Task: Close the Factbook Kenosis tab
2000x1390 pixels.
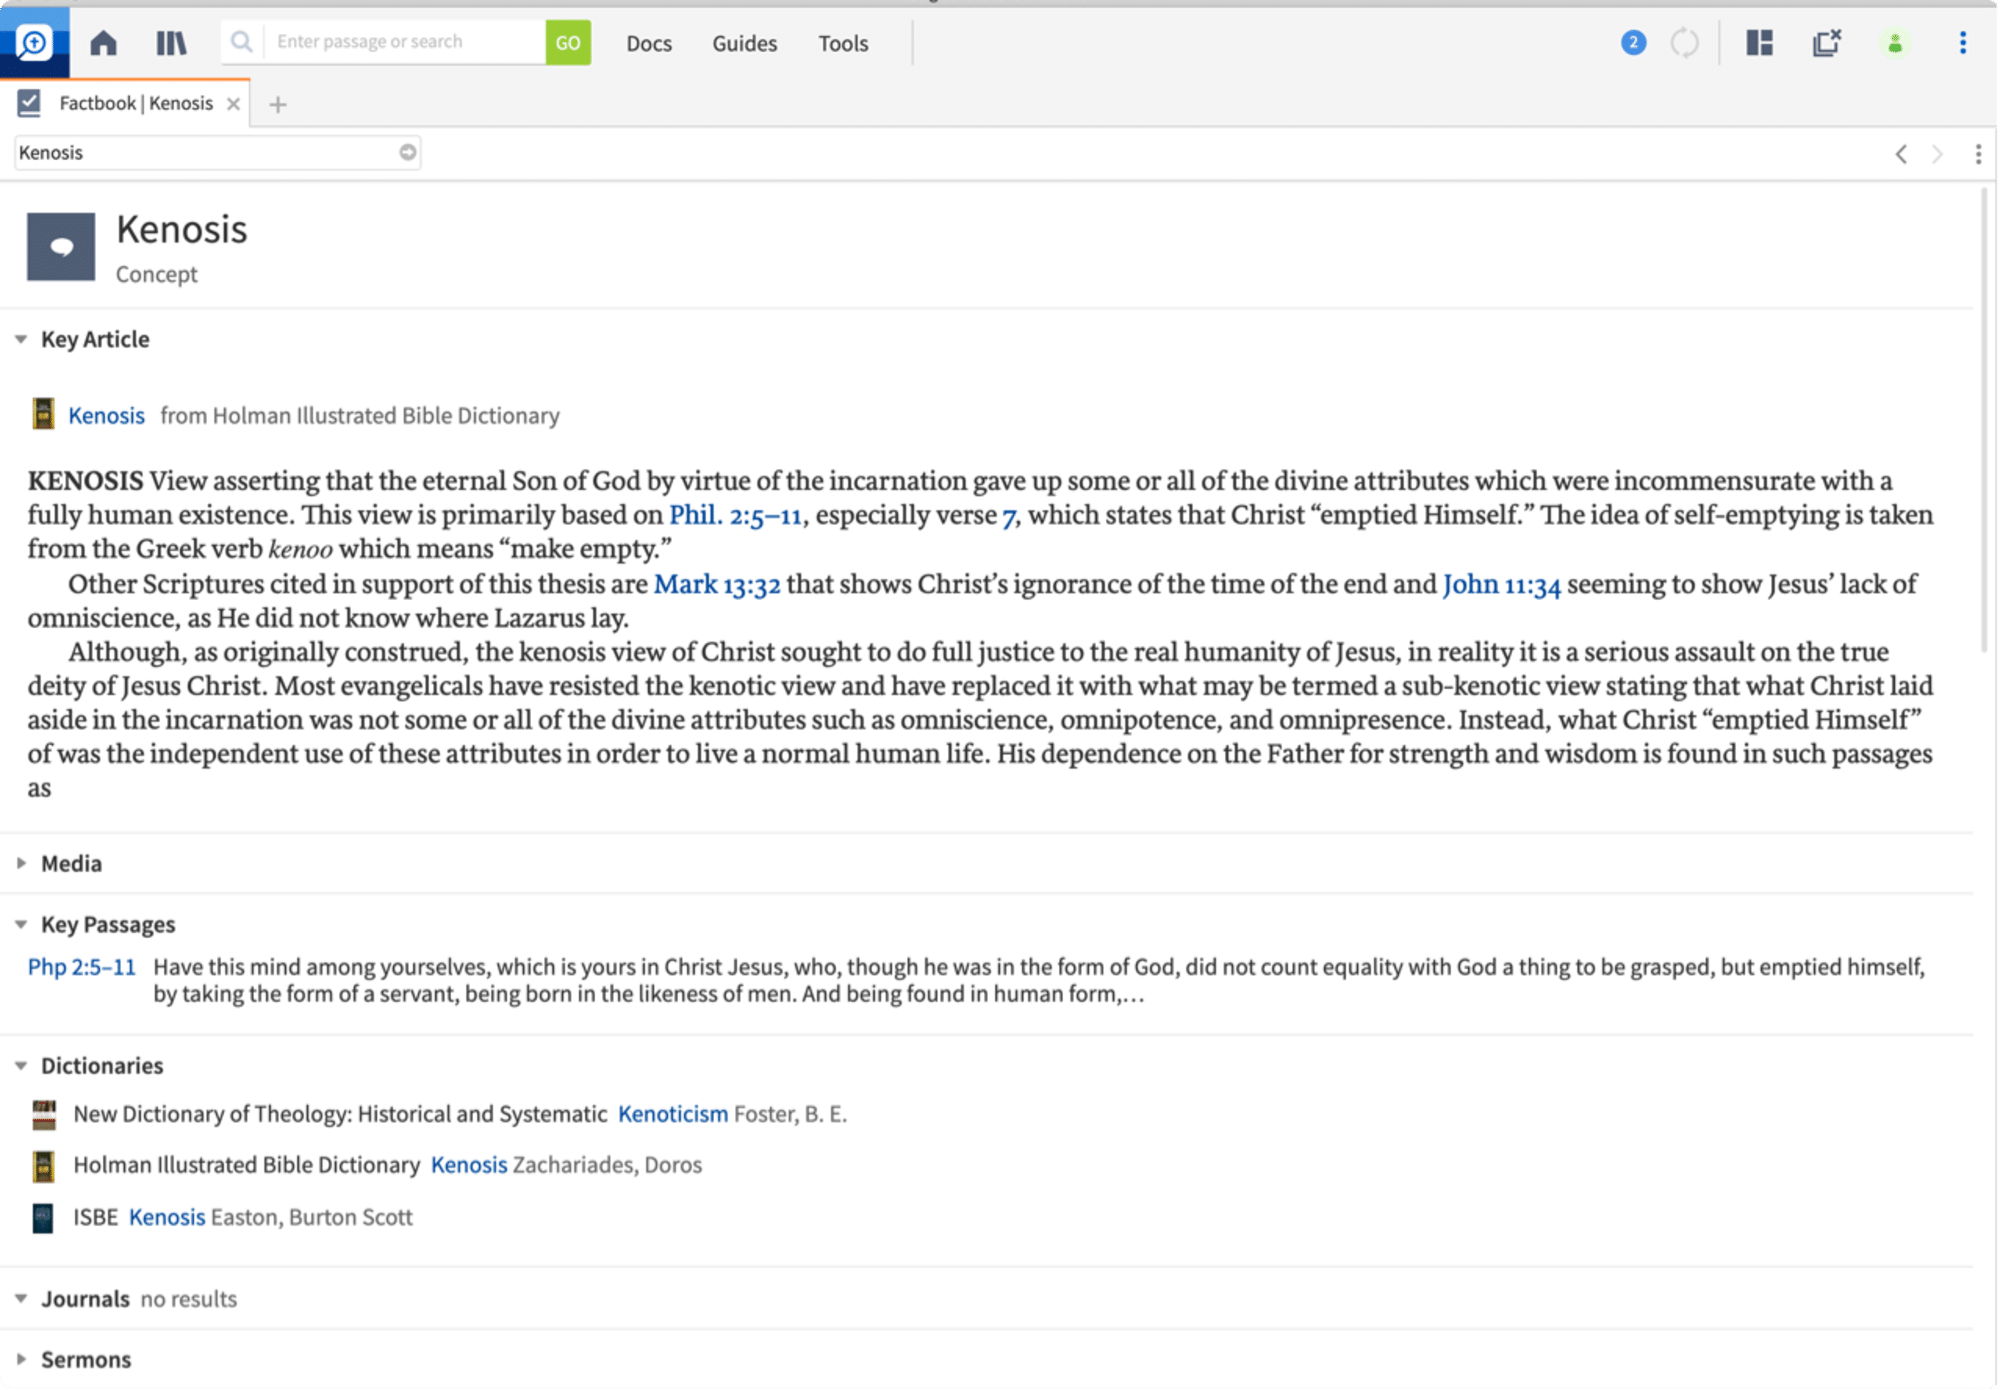Action: pyautogui.click(x=233, y=104)
